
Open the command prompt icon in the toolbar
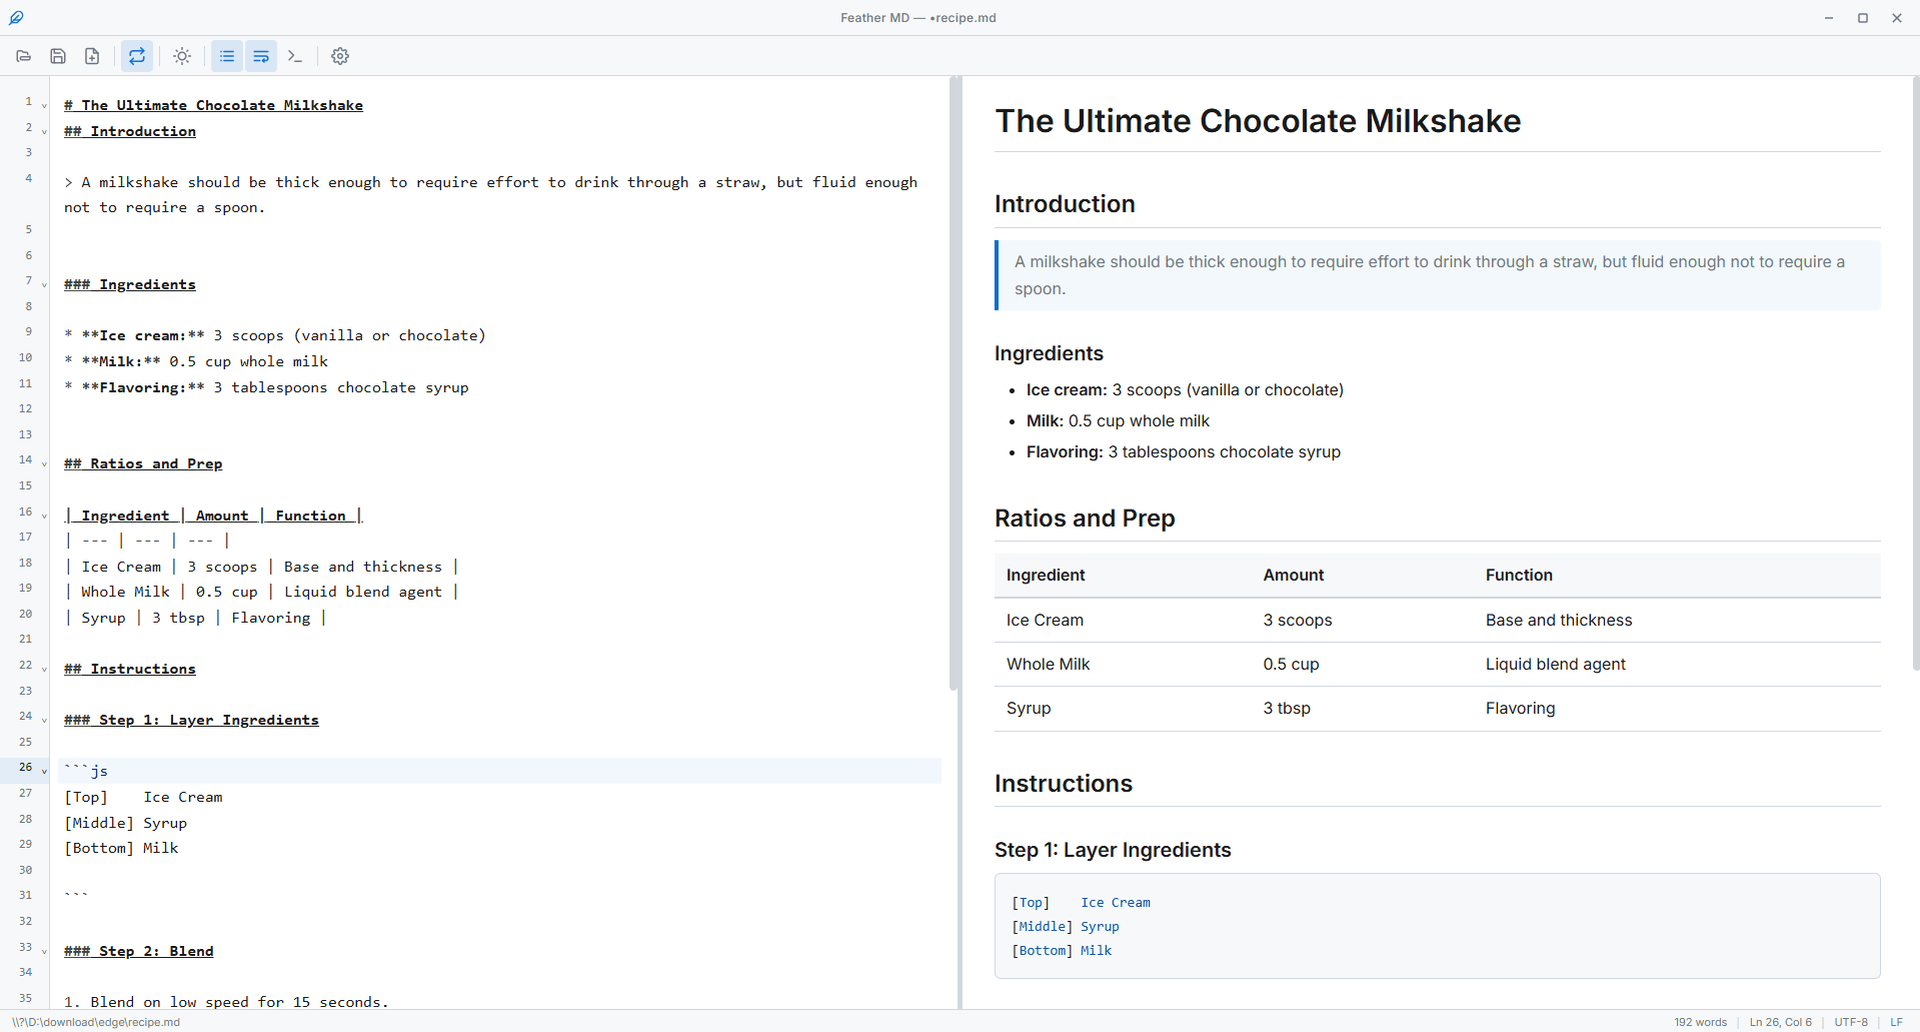click(x=295, y=56)
